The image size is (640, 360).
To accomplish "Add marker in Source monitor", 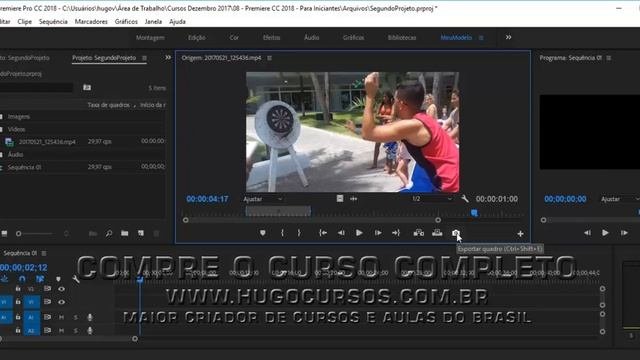I will 262,233.
